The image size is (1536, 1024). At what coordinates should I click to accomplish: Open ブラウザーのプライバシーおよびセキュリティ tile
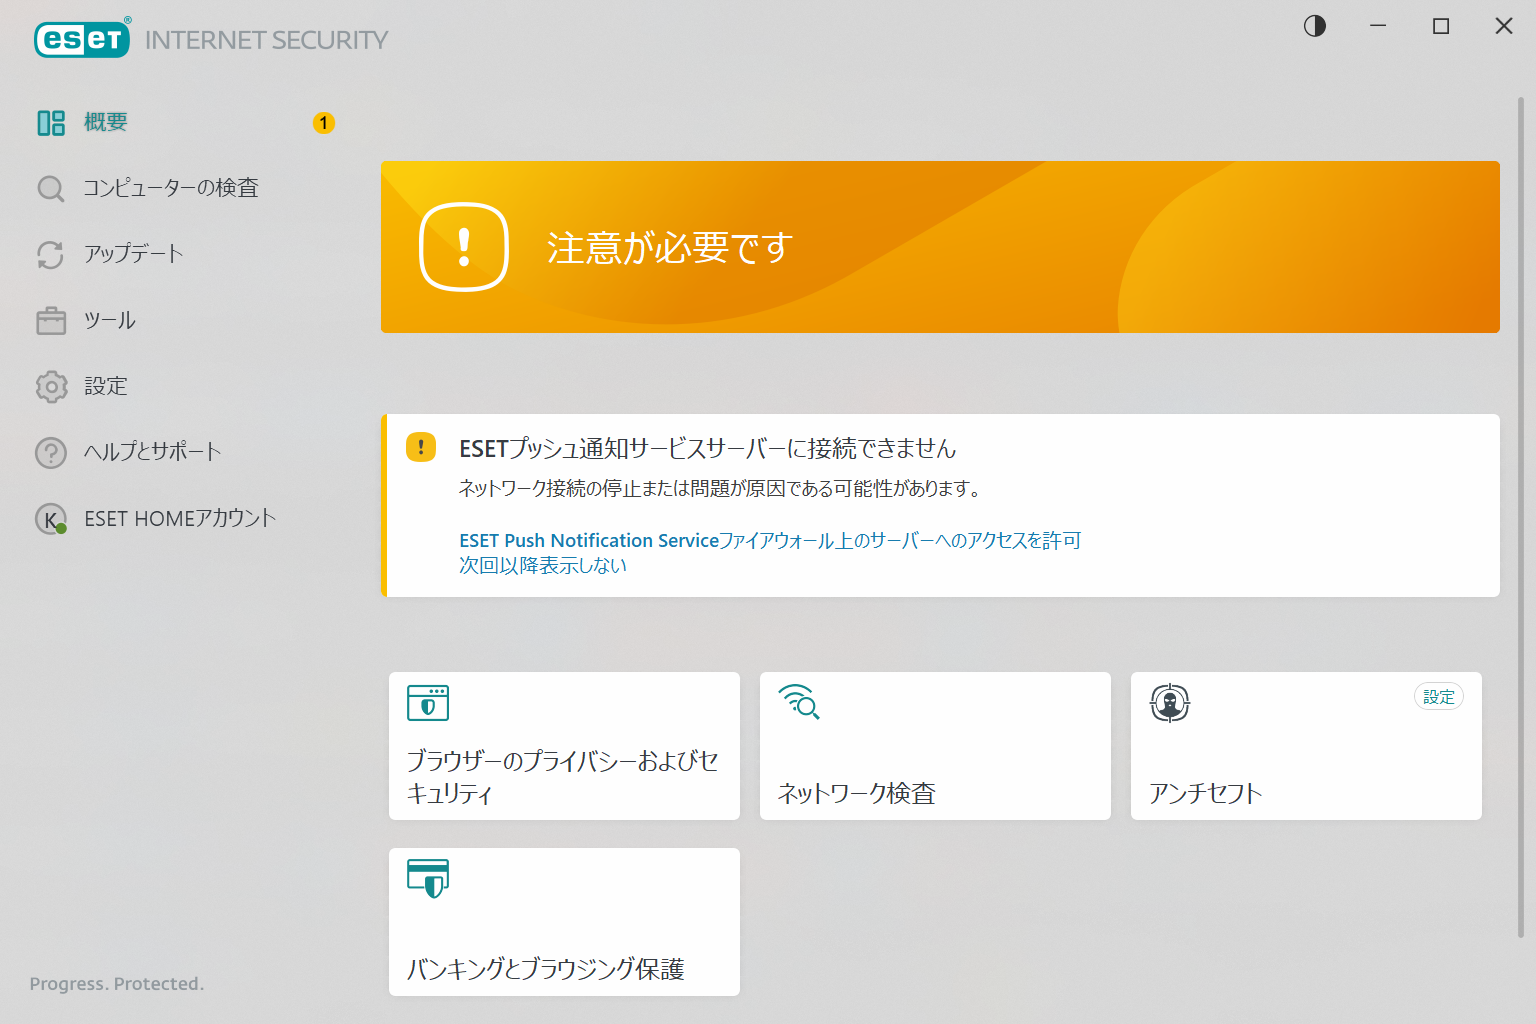pos(563,776)
